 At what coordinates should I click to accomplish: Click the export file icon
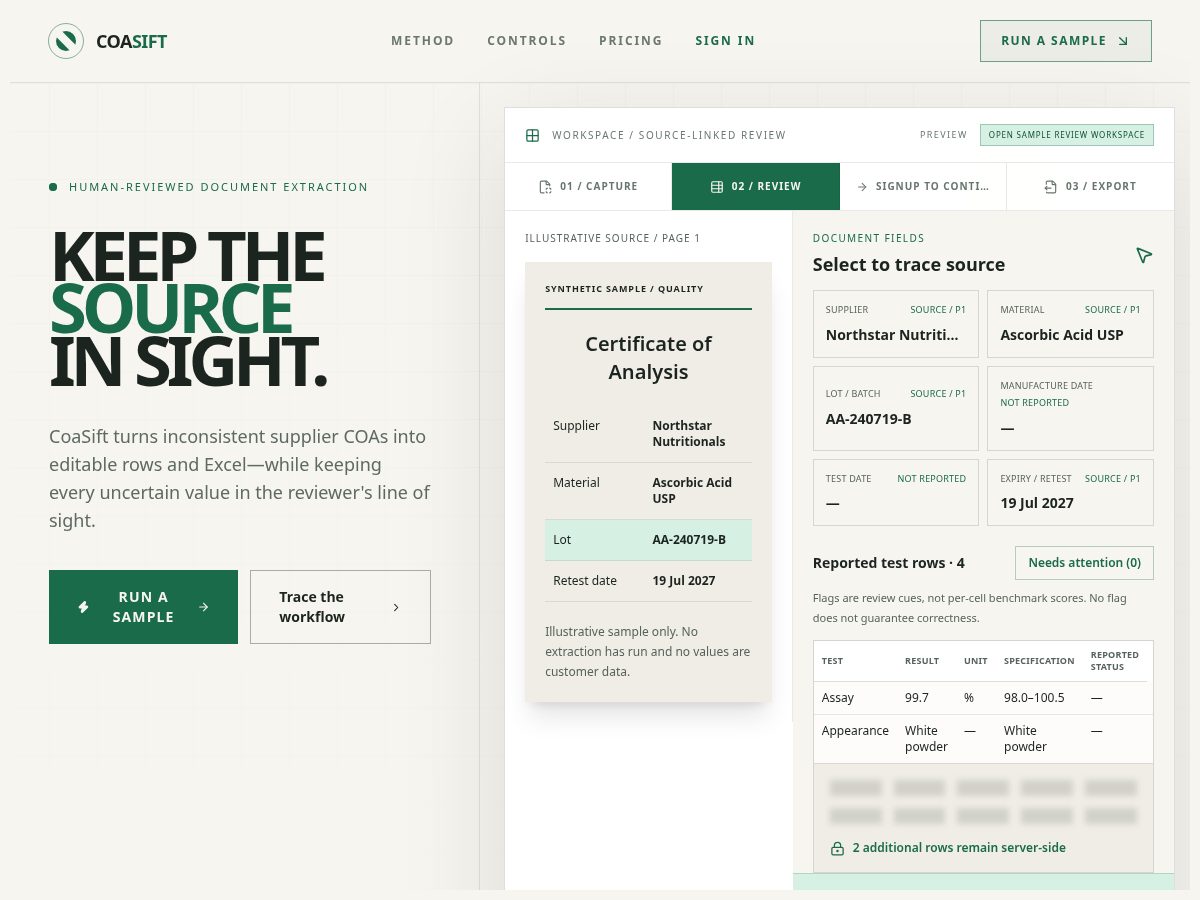[x=1050, y=187]
